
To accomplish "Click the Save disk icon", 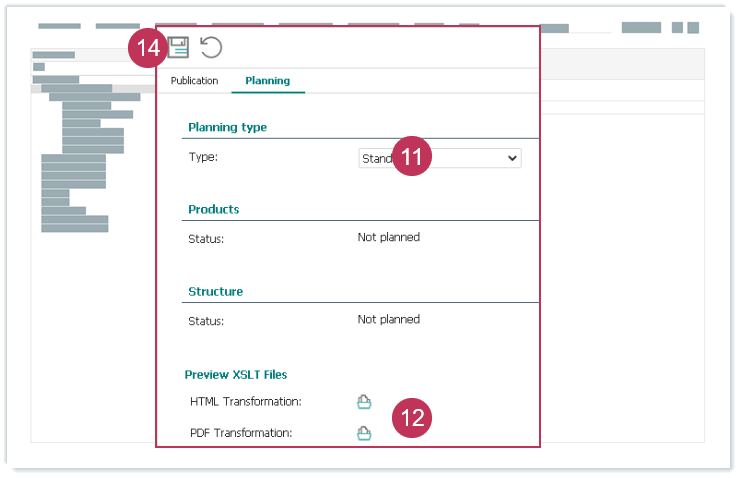I will pos(179,47).
